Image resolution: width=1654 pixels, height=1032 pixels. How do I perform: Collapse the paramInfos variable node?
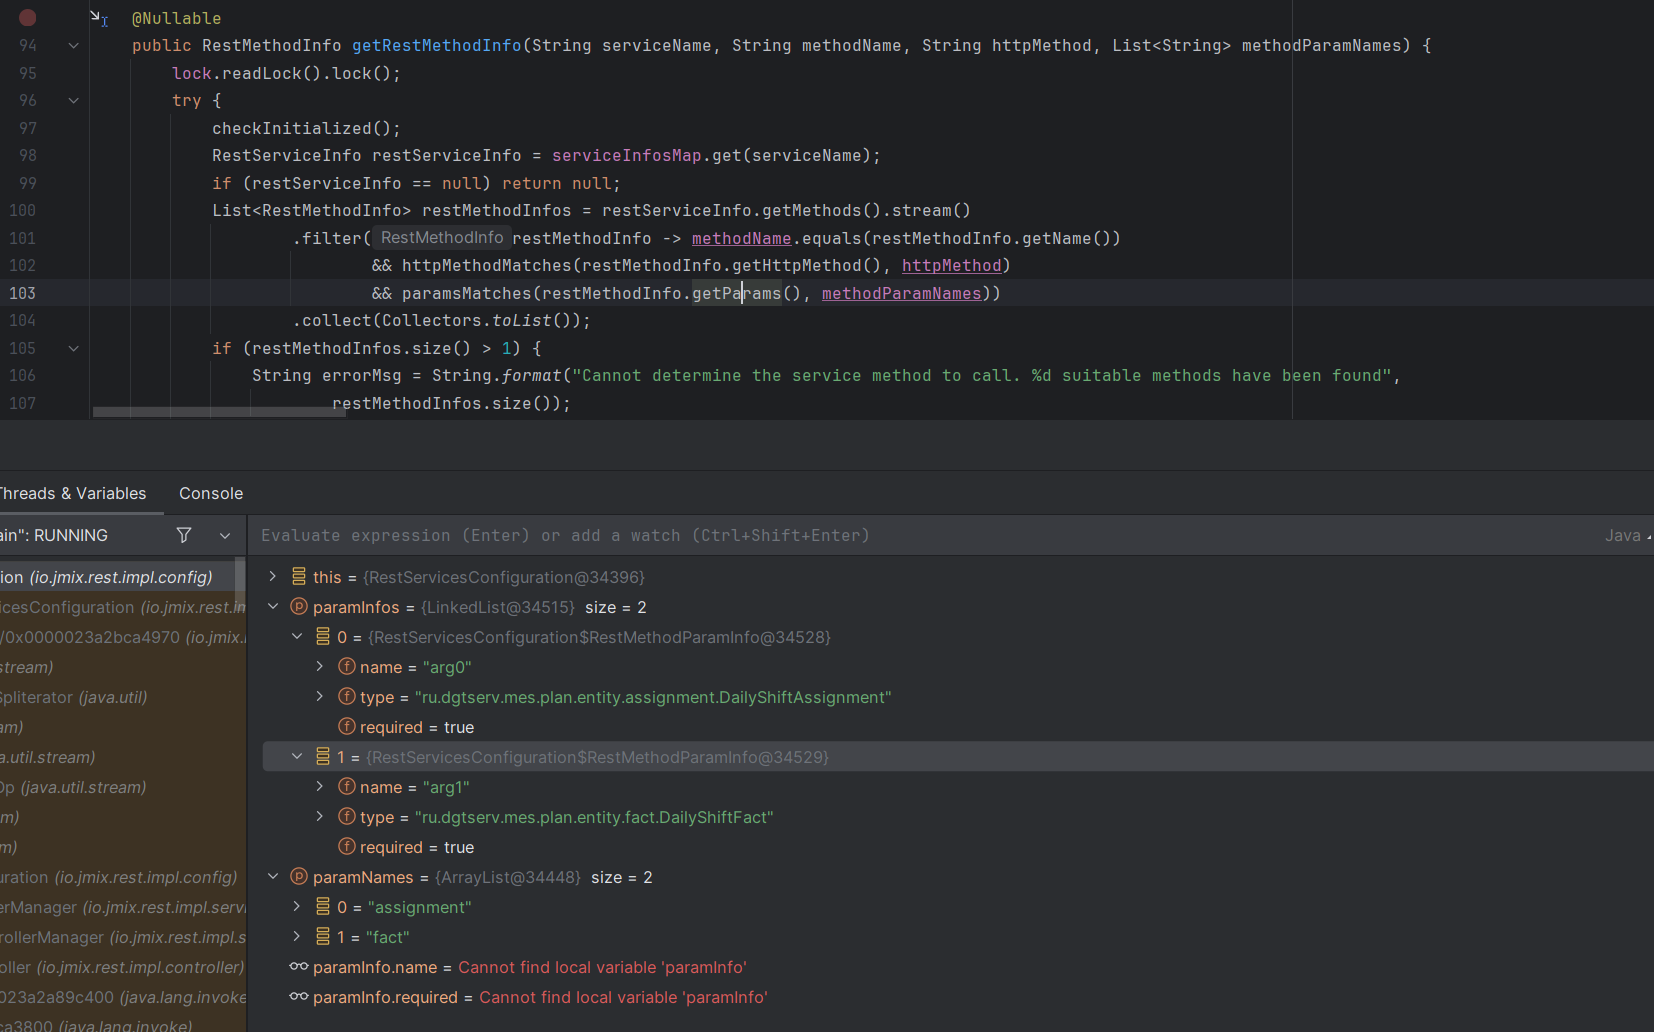tap(272, 607)
